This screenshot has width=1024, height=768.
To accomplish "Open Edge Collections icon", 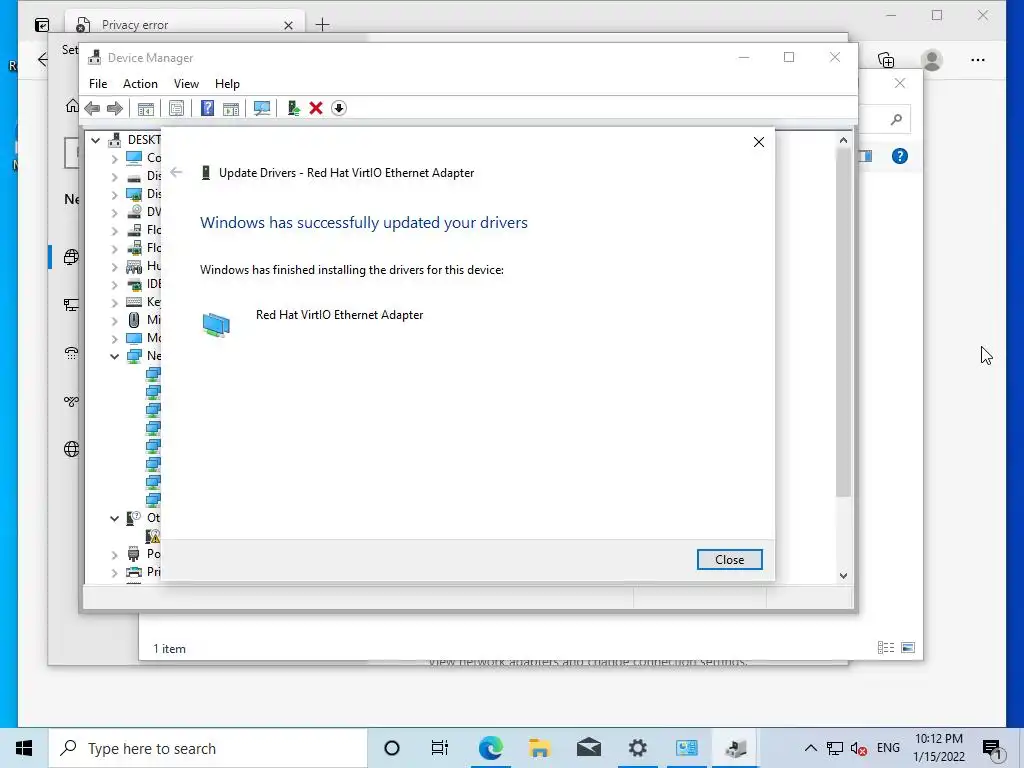I will pyautogui.click(x=886, y=60).
